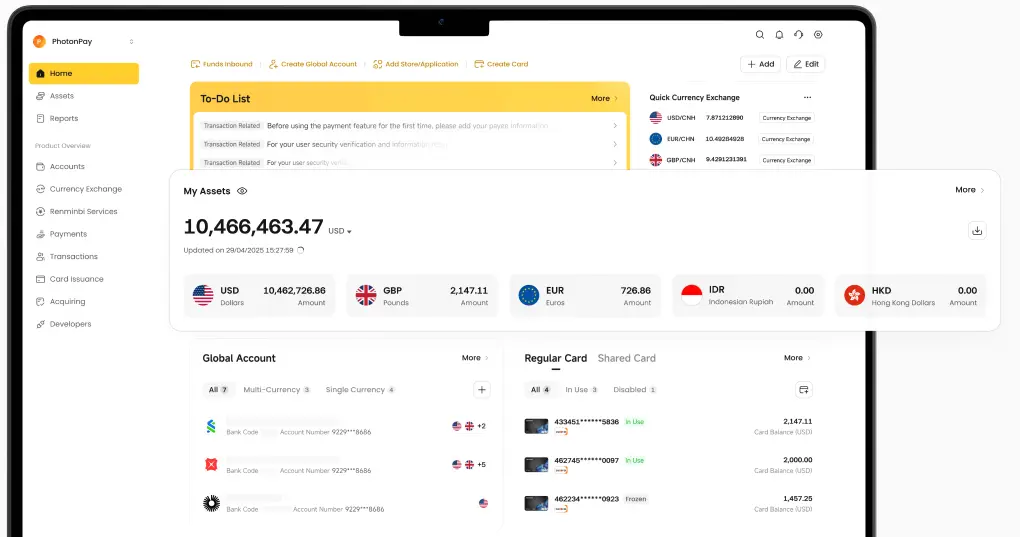The width and height of the screenshot is (1020, 537).
Task: Click the PhotonPay logo icon
Action: click(39, 41)
